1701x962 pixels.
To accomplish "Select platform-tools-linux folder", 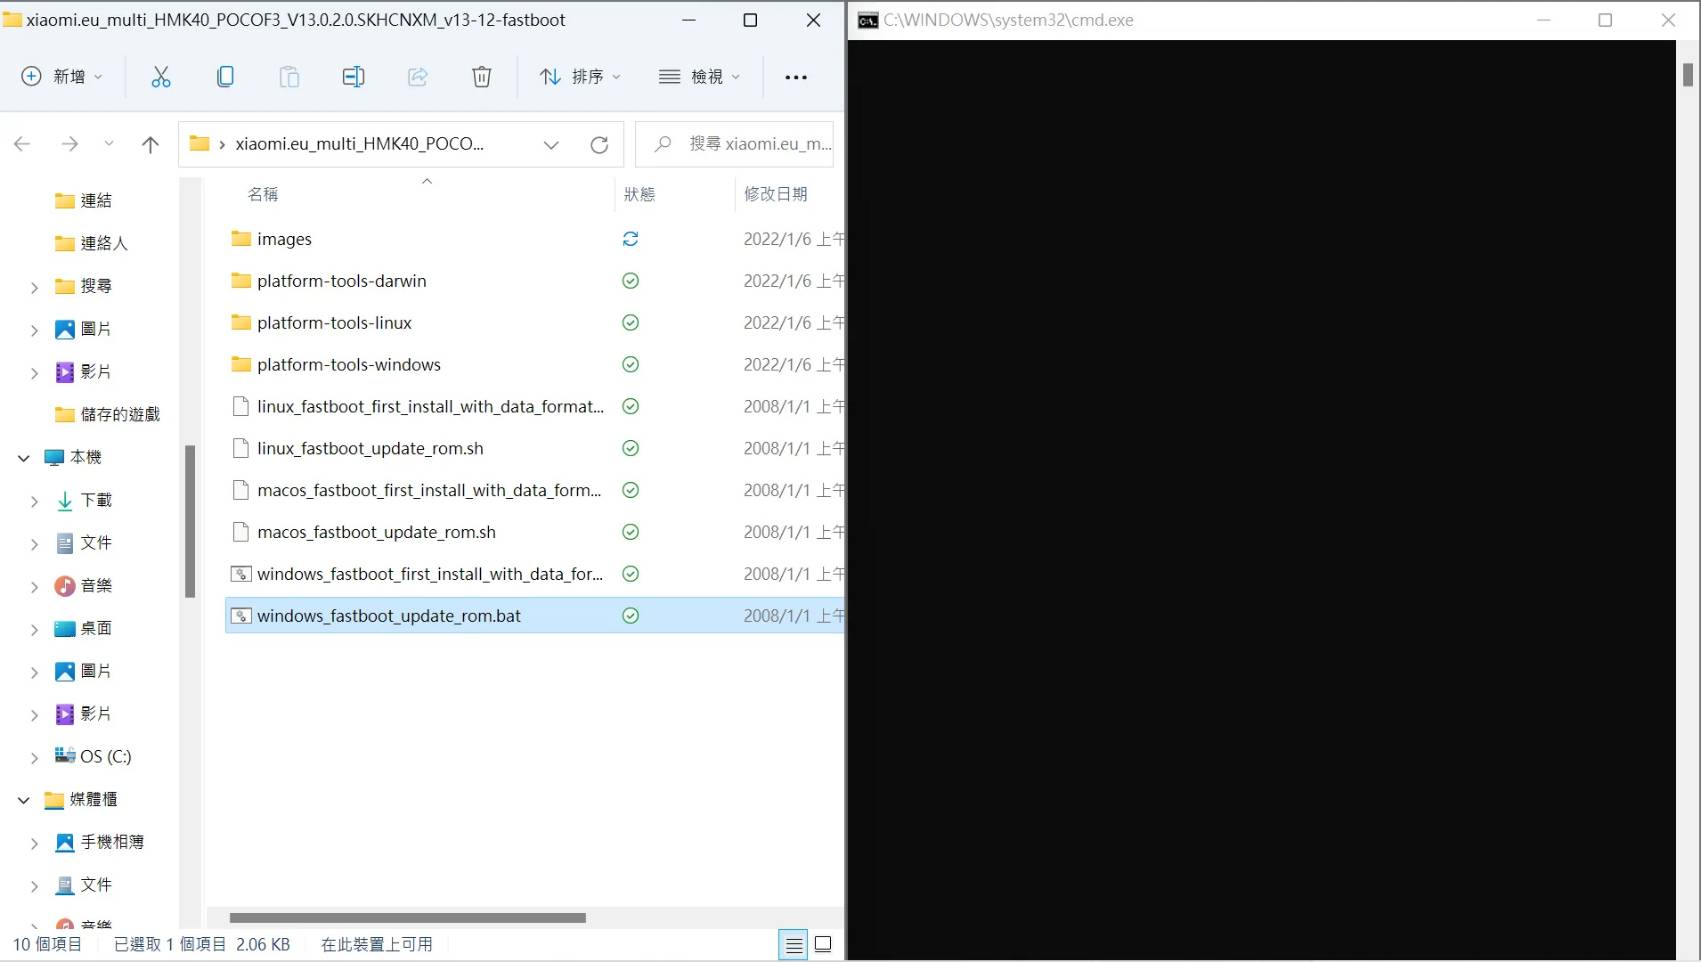I will click(334, 323).
